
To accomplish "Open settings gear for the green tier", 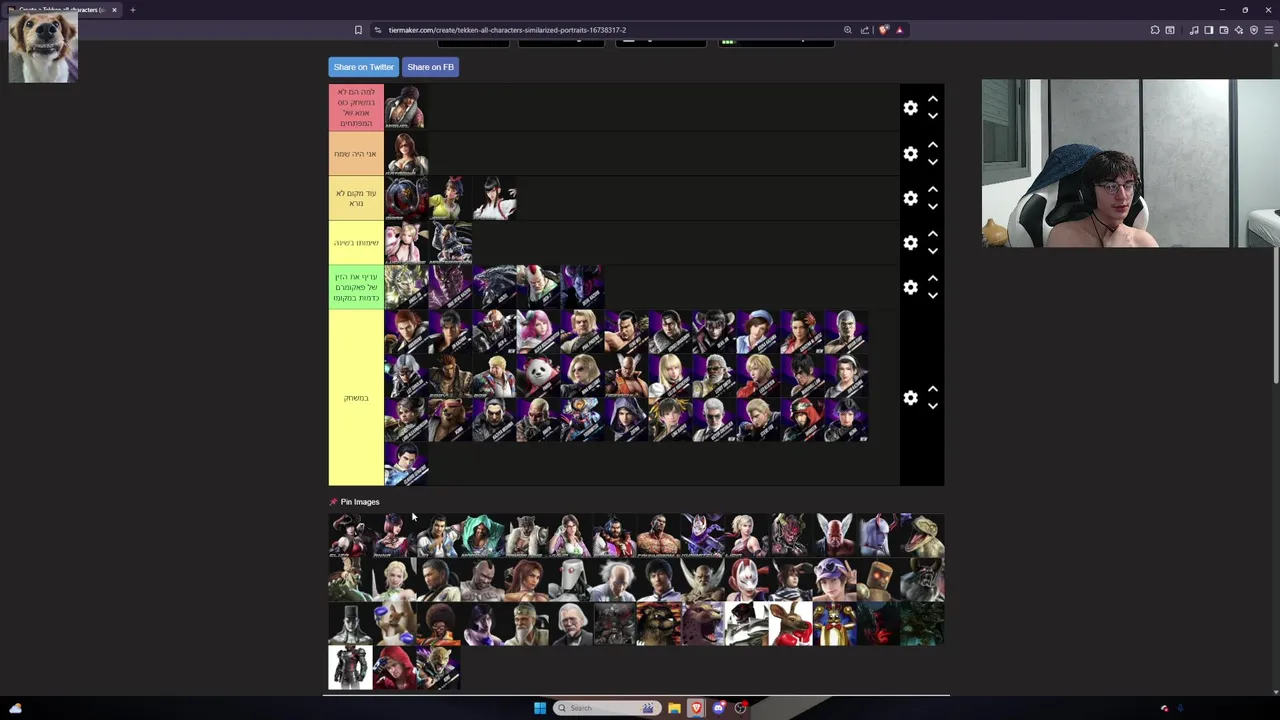I will [910, 287].
